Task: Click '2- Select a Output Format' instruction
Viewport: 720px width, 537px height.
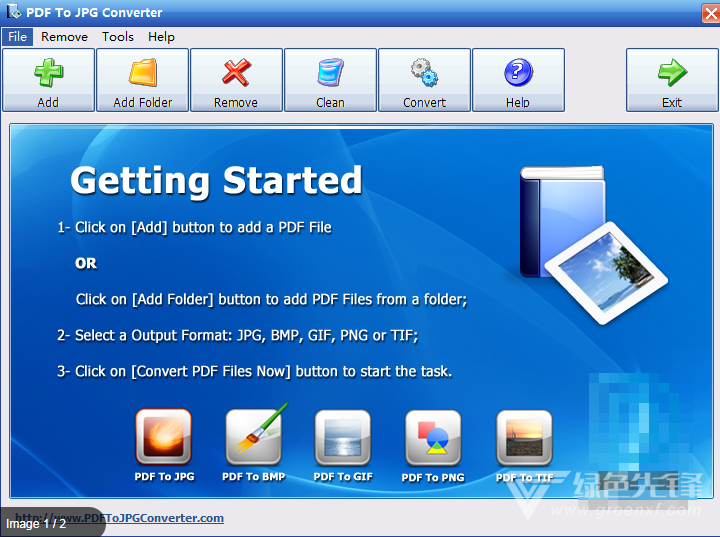Action: (237, 335)
